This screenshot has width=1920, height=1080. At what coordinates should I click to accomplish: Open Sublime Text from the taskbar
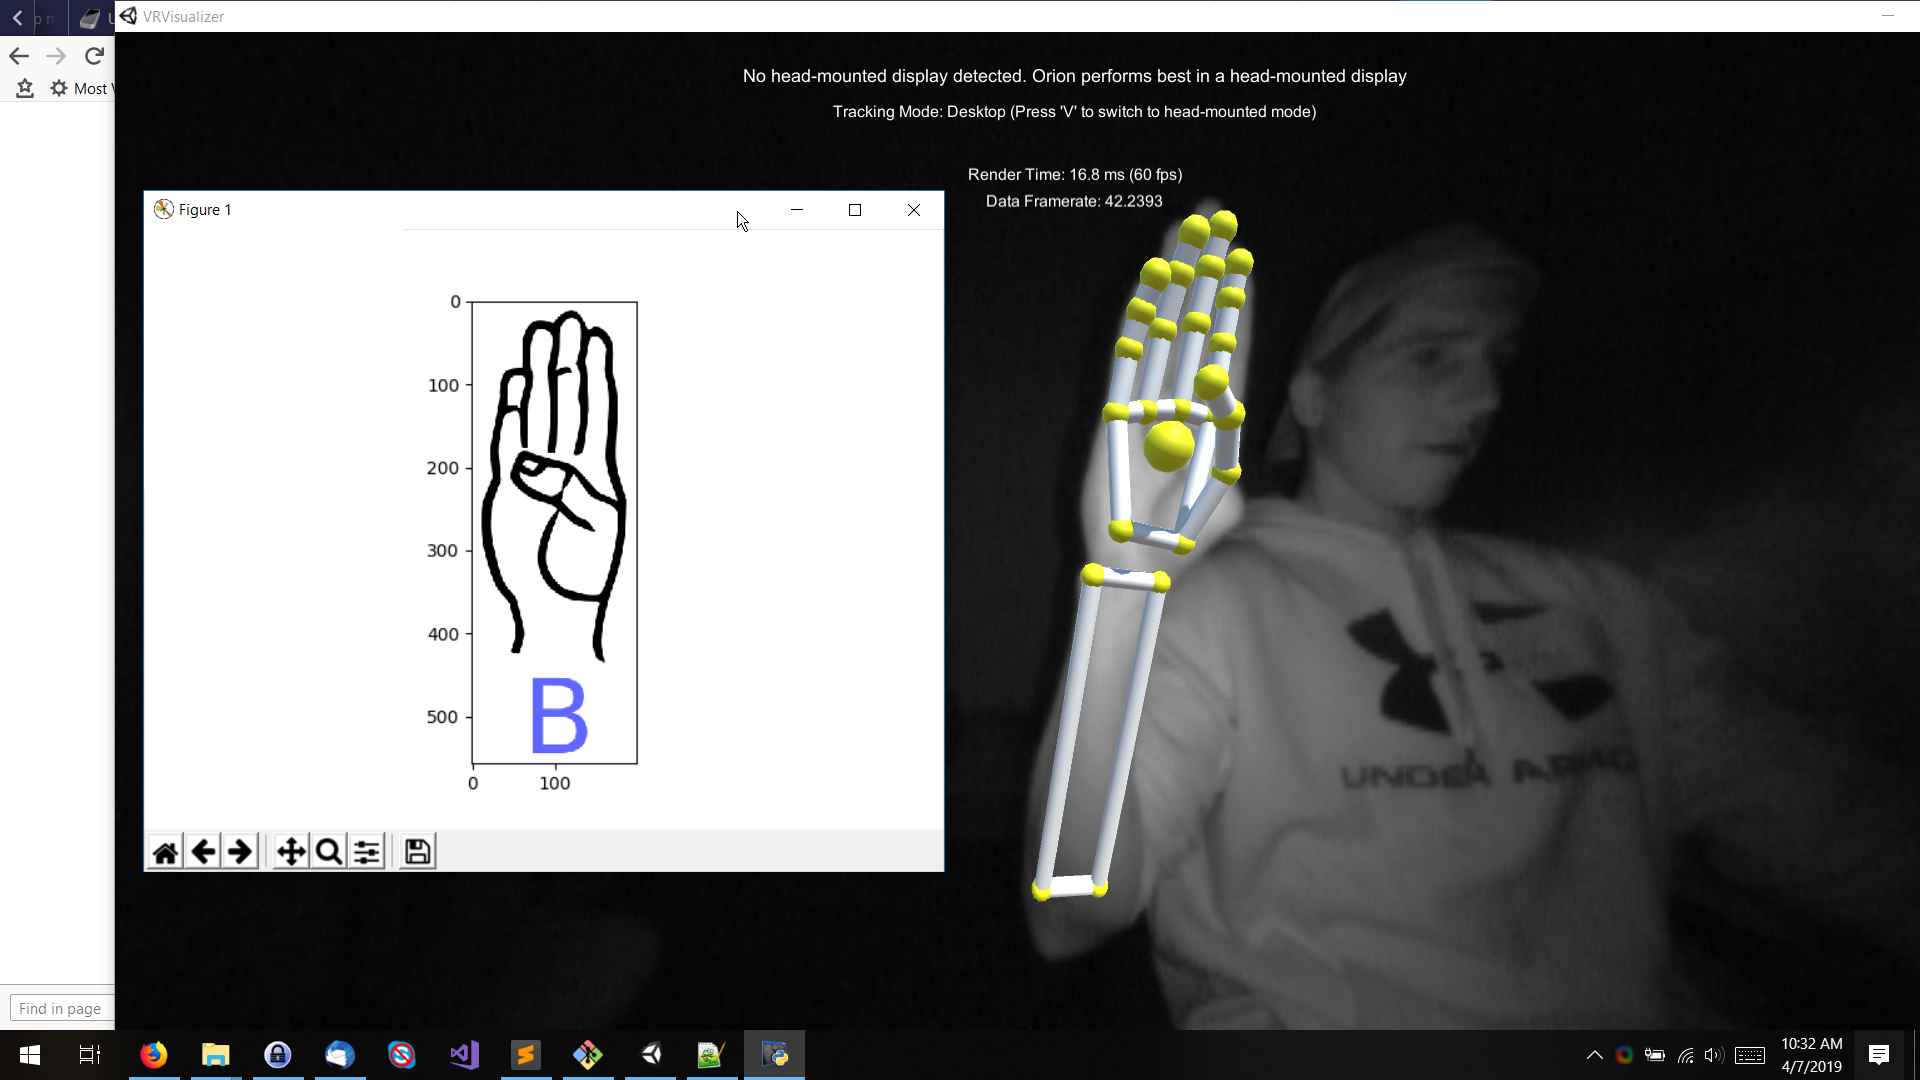526,1054
